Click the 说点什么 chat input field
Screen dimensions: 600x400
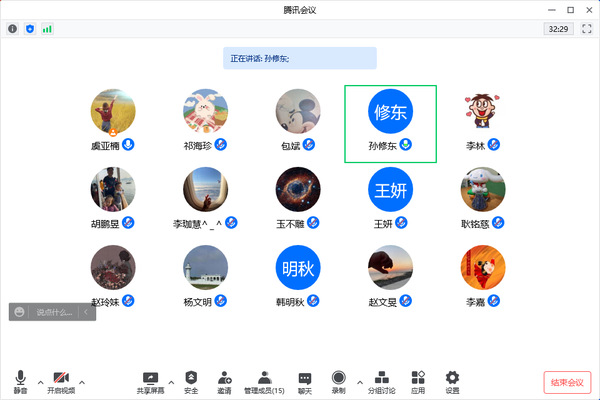pyautogui.click(x=54, y=313)
